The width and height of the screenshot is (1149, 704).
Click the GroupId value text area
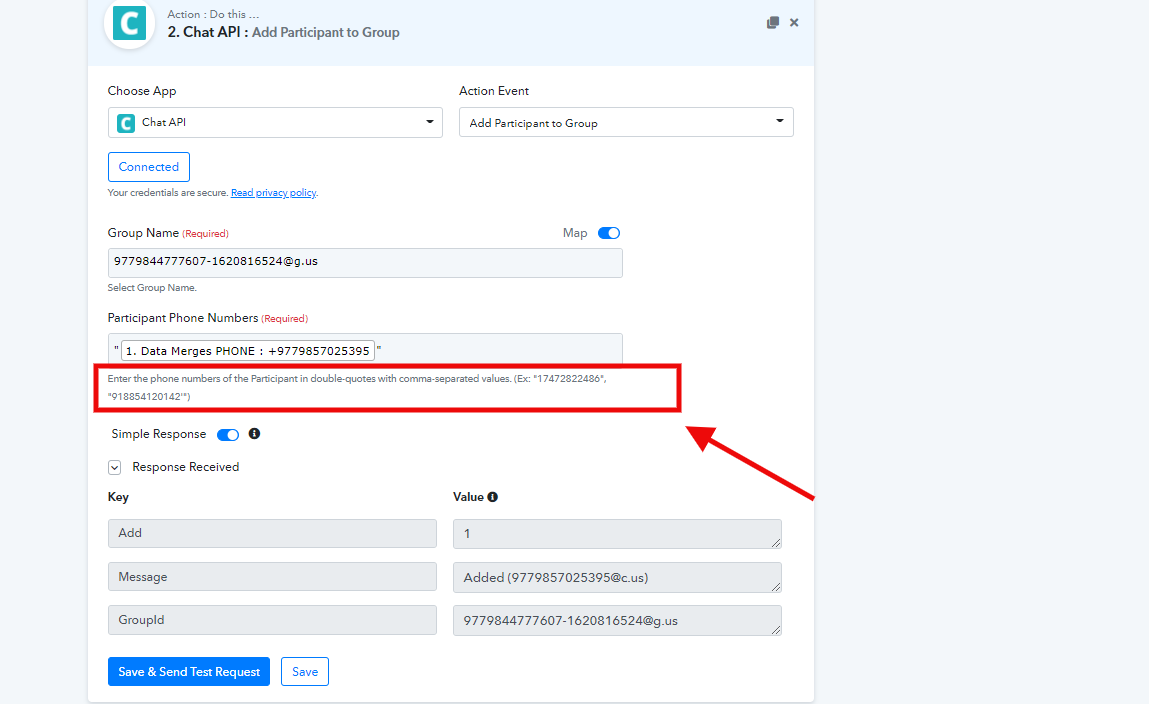coord(616,620)
